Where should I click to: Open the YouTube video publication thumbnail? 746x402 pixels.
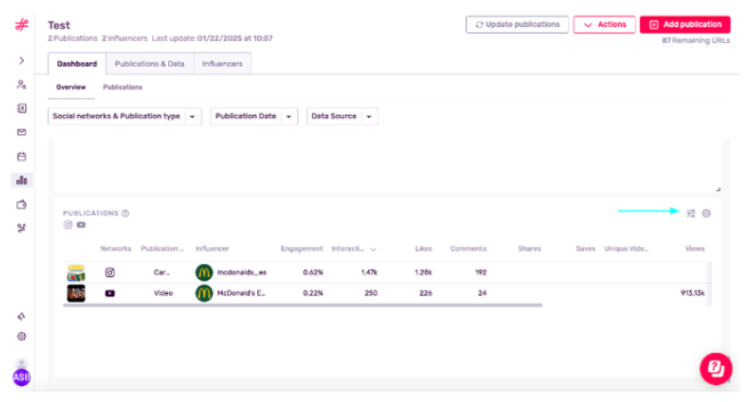(x=76, y=293)
